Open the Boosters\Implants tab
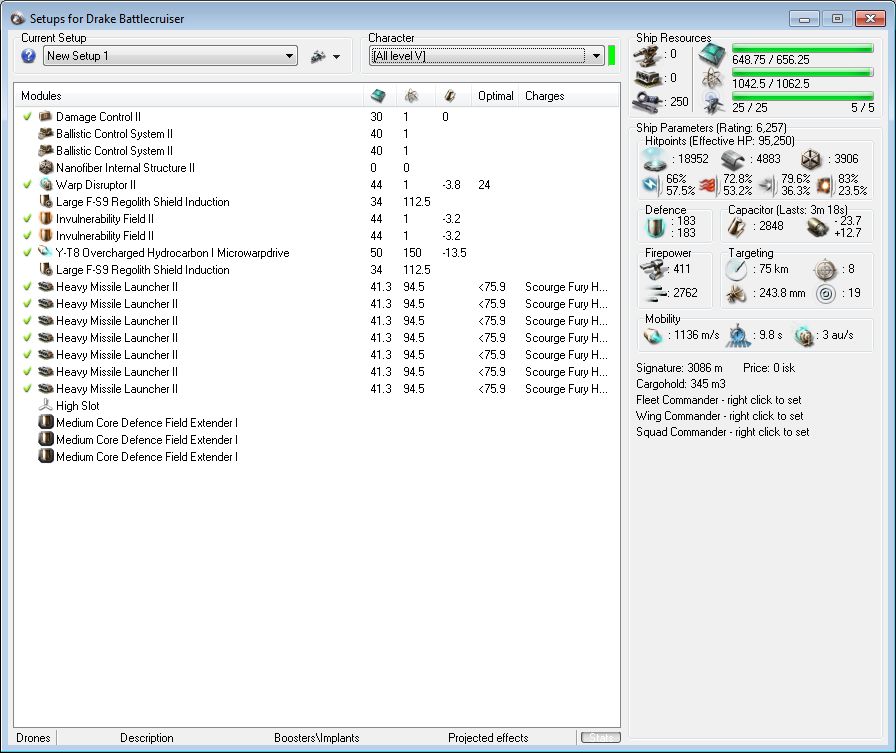This screenshot has width=896, height=753. pyautogui.click(x=317, y=738)
